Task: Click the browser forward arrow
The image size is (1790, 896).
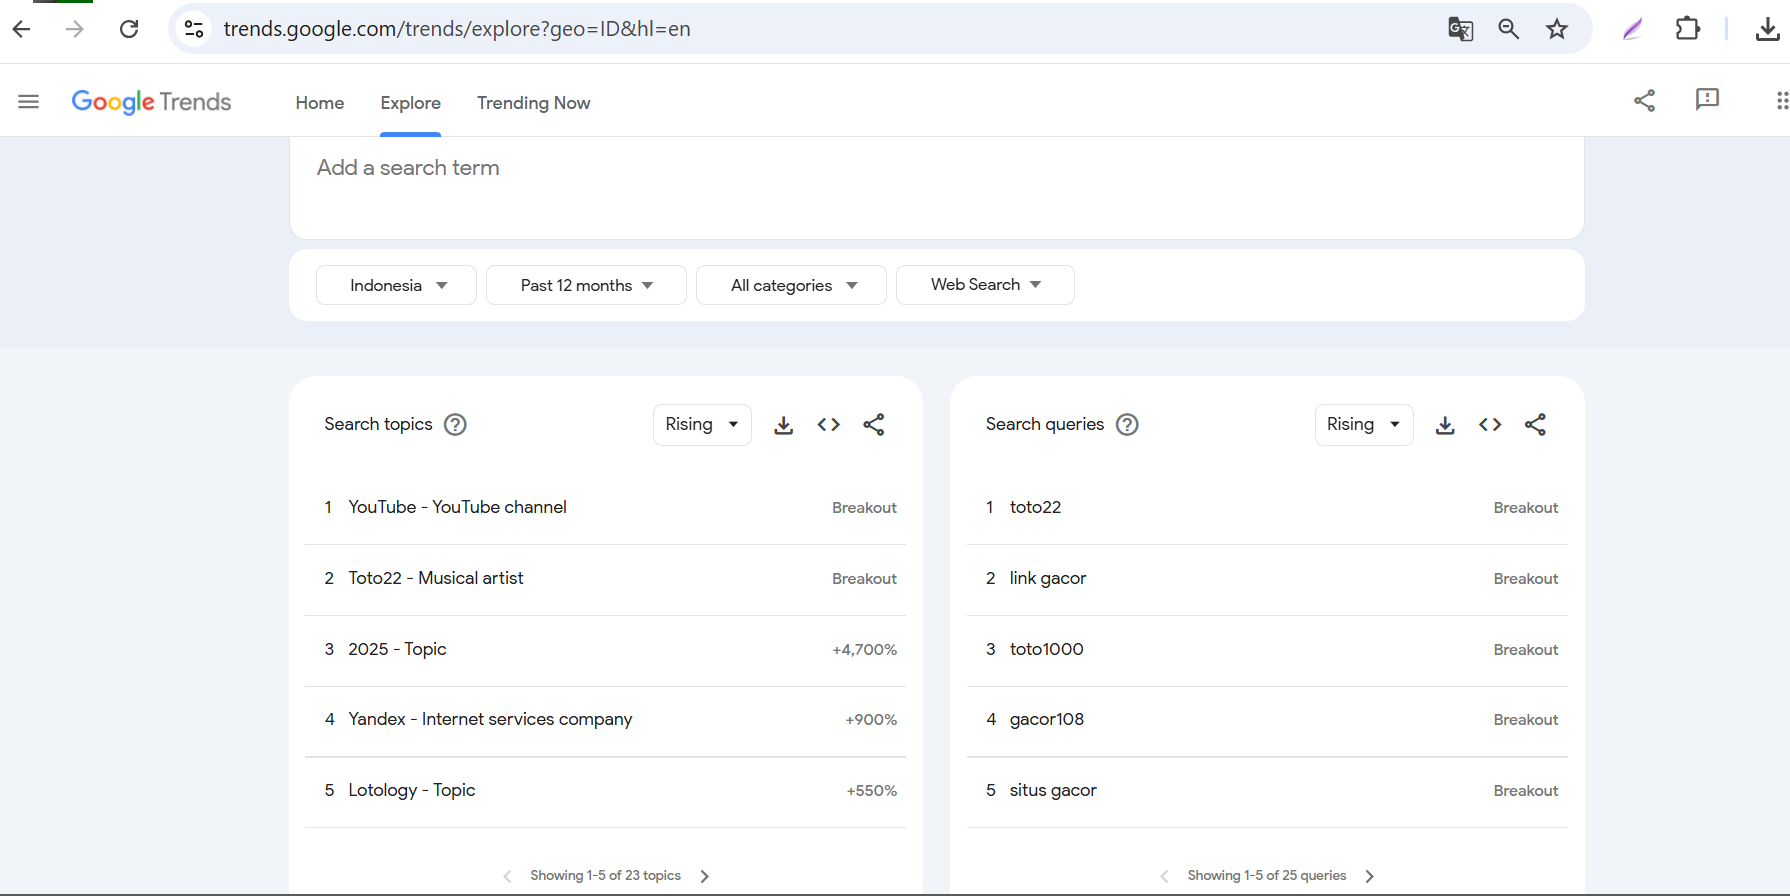Action: pos(75,29)
